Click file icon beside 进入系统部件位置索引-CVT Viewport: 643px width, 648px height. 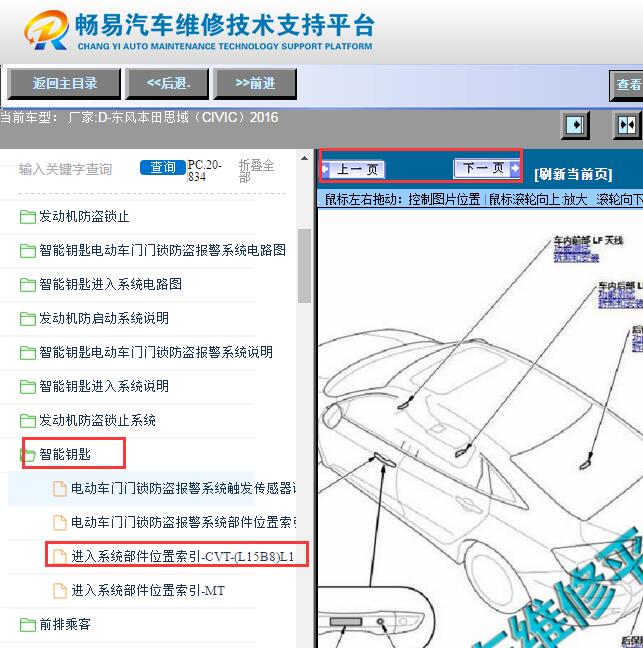(x=60, y=557)
